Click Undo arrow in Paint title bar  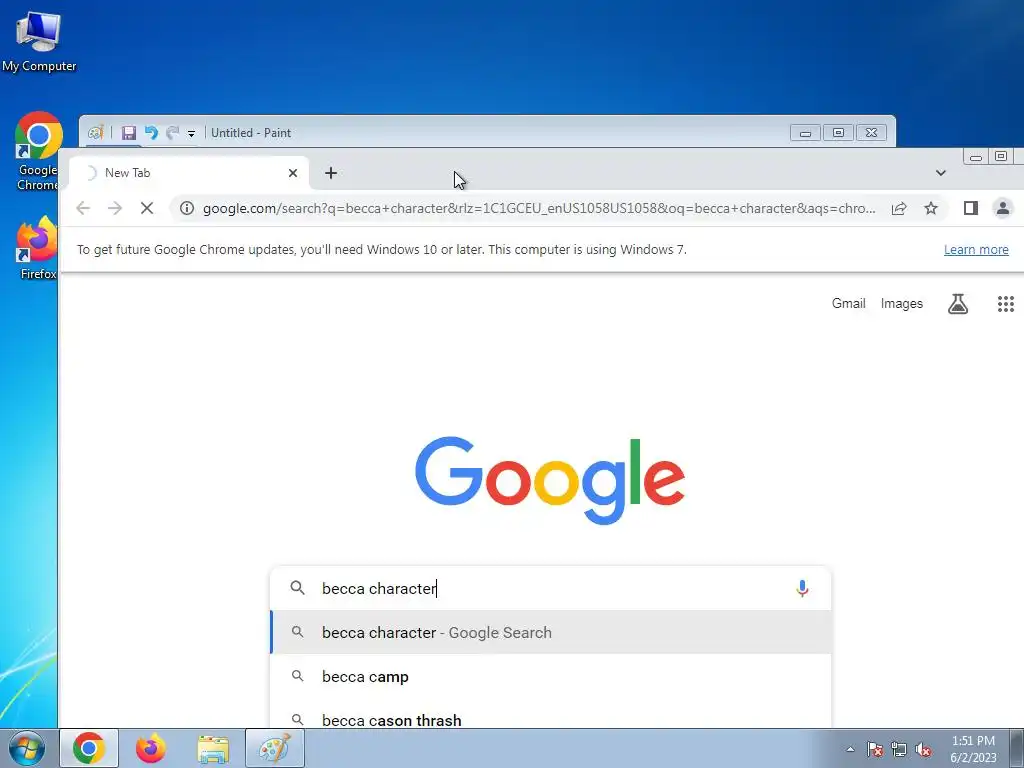(x=151, y=133)
